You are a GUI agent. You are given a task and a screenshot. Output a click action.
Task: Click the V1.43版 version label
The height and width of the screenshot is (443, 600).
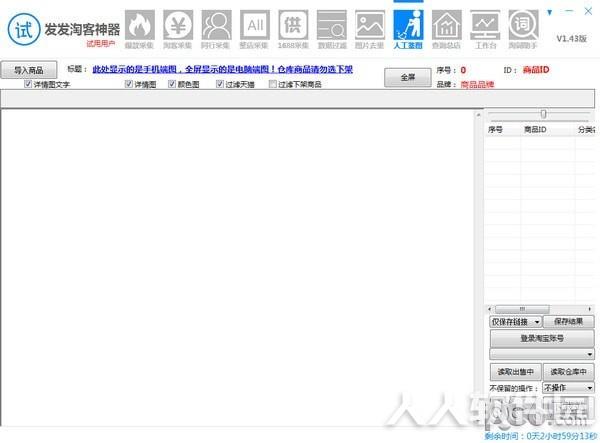(572, 39)
